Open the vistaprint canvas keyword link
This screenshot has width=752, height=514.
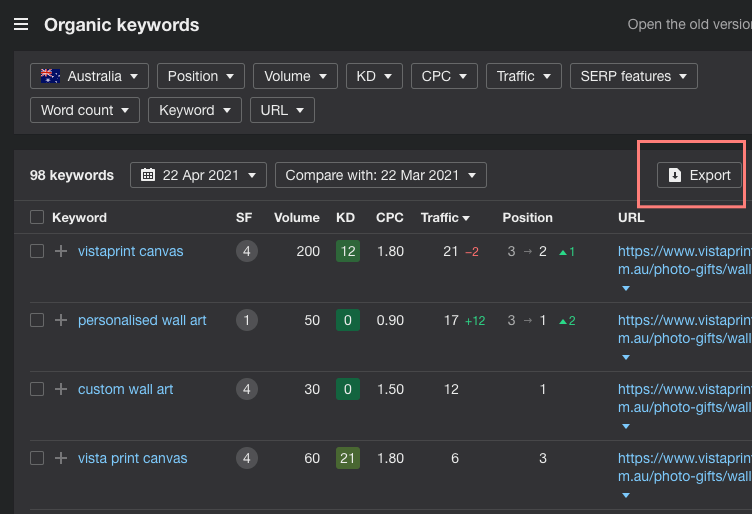click(130, 251)
